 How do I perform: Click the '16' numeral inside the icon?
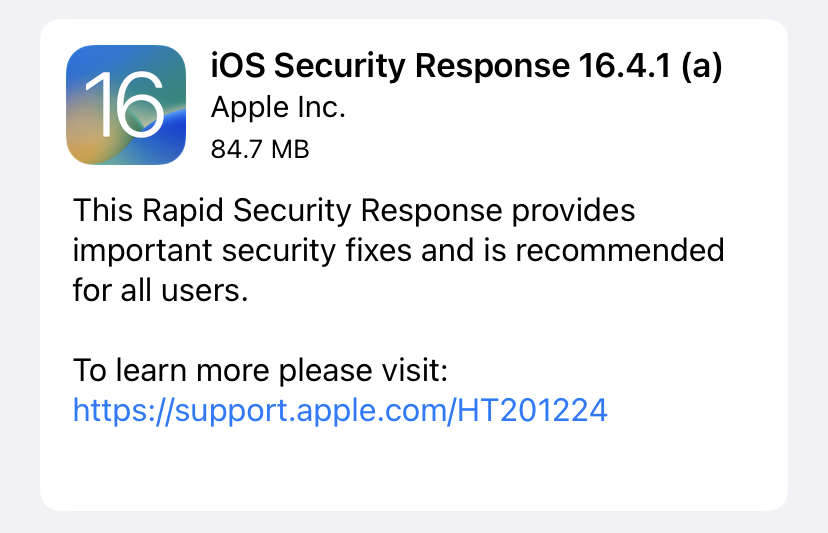[x=126, y=102]
